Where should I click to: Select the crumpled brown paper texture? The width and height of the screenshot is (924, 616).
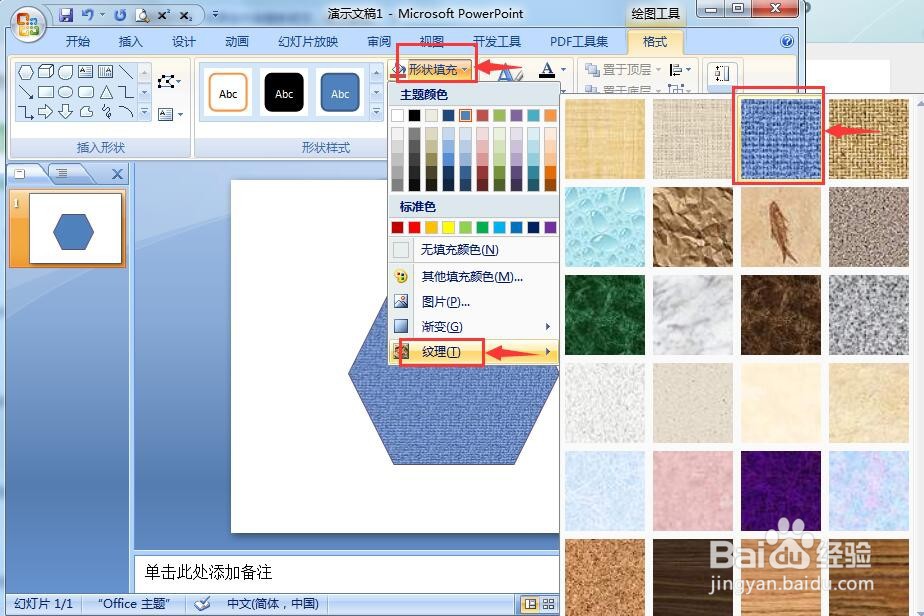coord(692,227)
